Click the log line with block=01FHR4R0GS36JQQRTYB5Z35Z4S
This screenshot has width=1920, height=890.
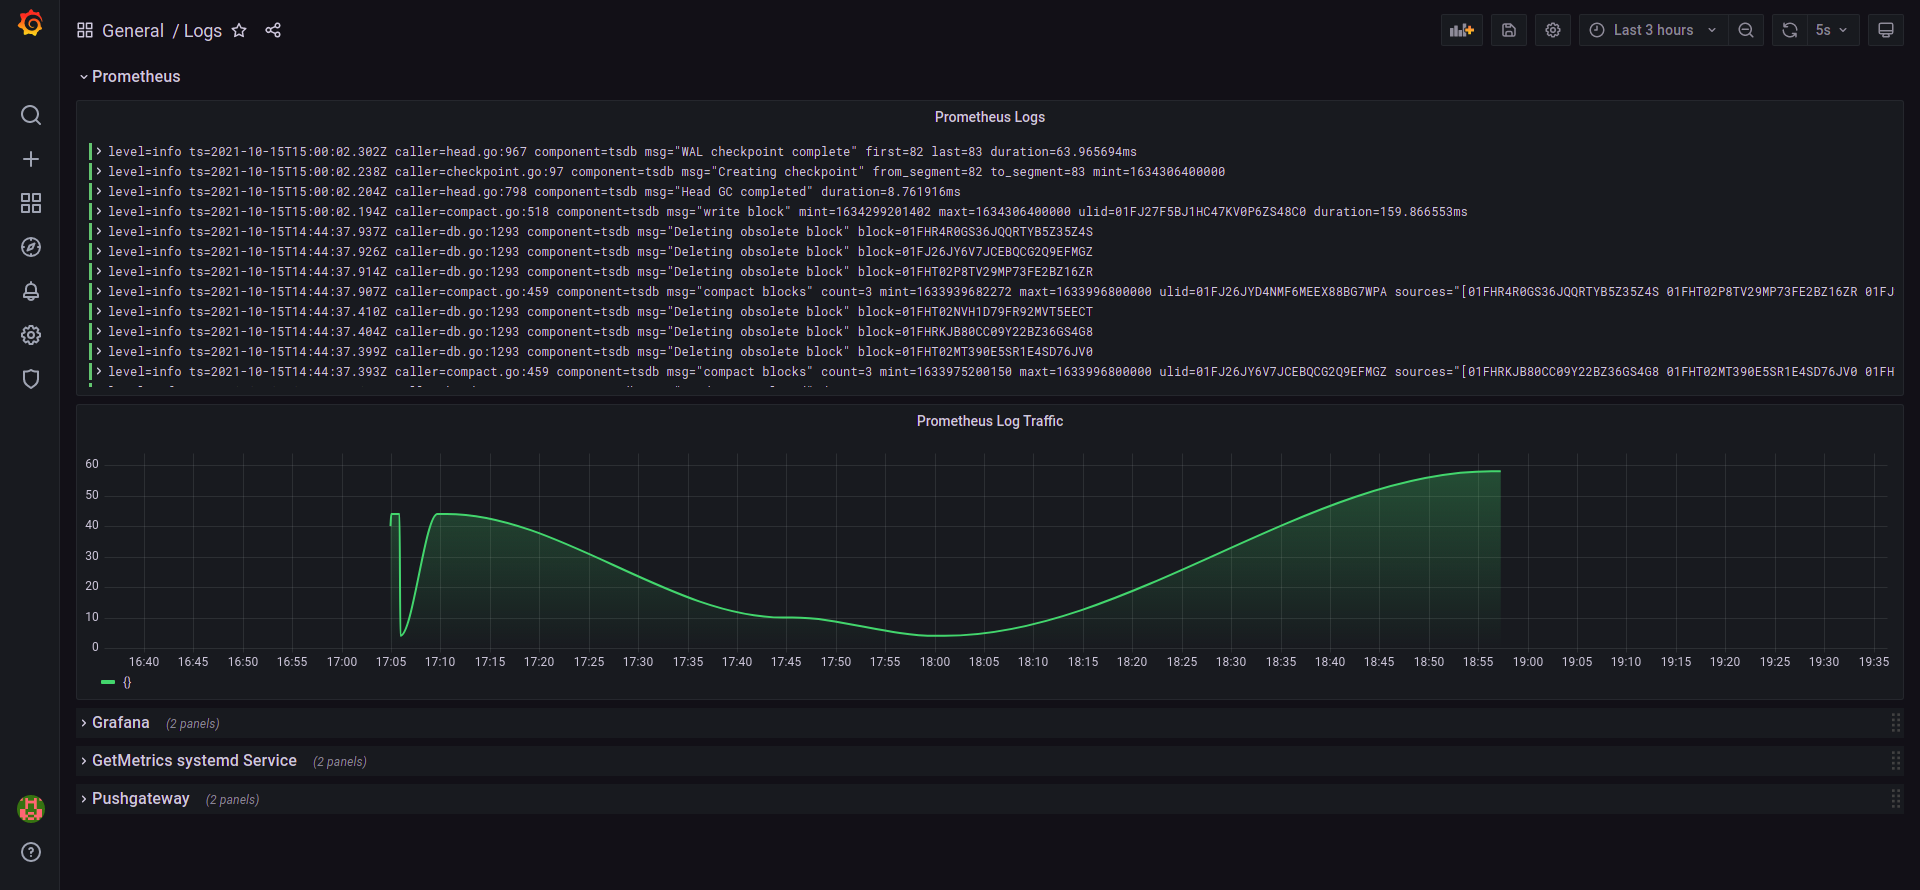pos(600,232)
